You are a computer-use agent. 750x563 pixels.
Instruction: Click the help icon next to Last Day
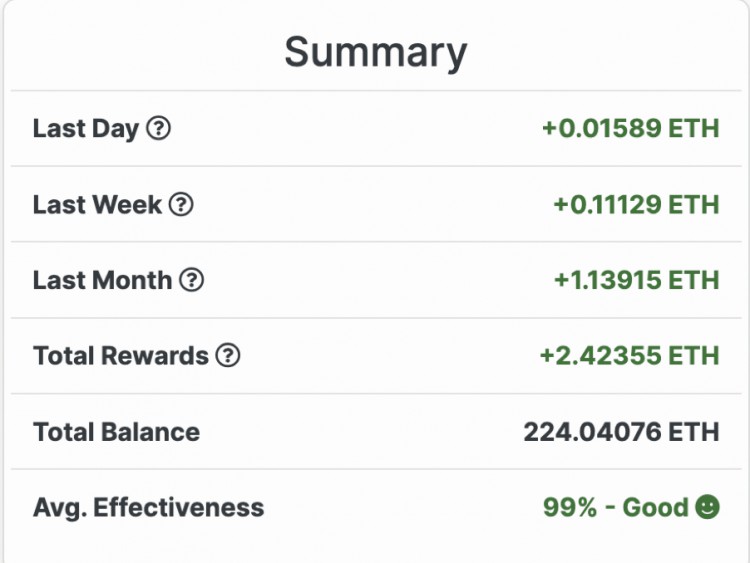158,129
